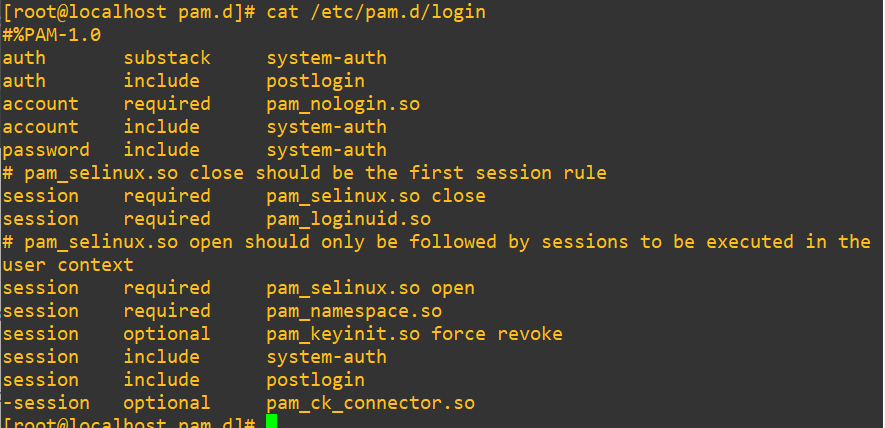Click "system-auth" on the auth substack line

click(326, 58)
